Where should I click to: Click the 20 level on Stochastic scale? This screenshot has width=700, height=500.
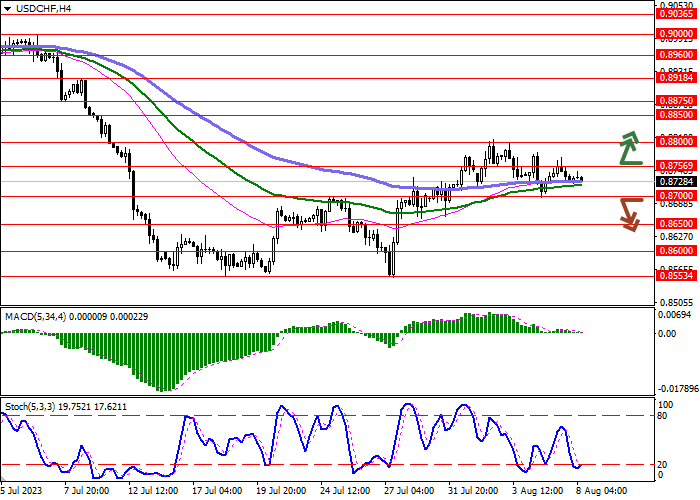(x=663, y=465)
